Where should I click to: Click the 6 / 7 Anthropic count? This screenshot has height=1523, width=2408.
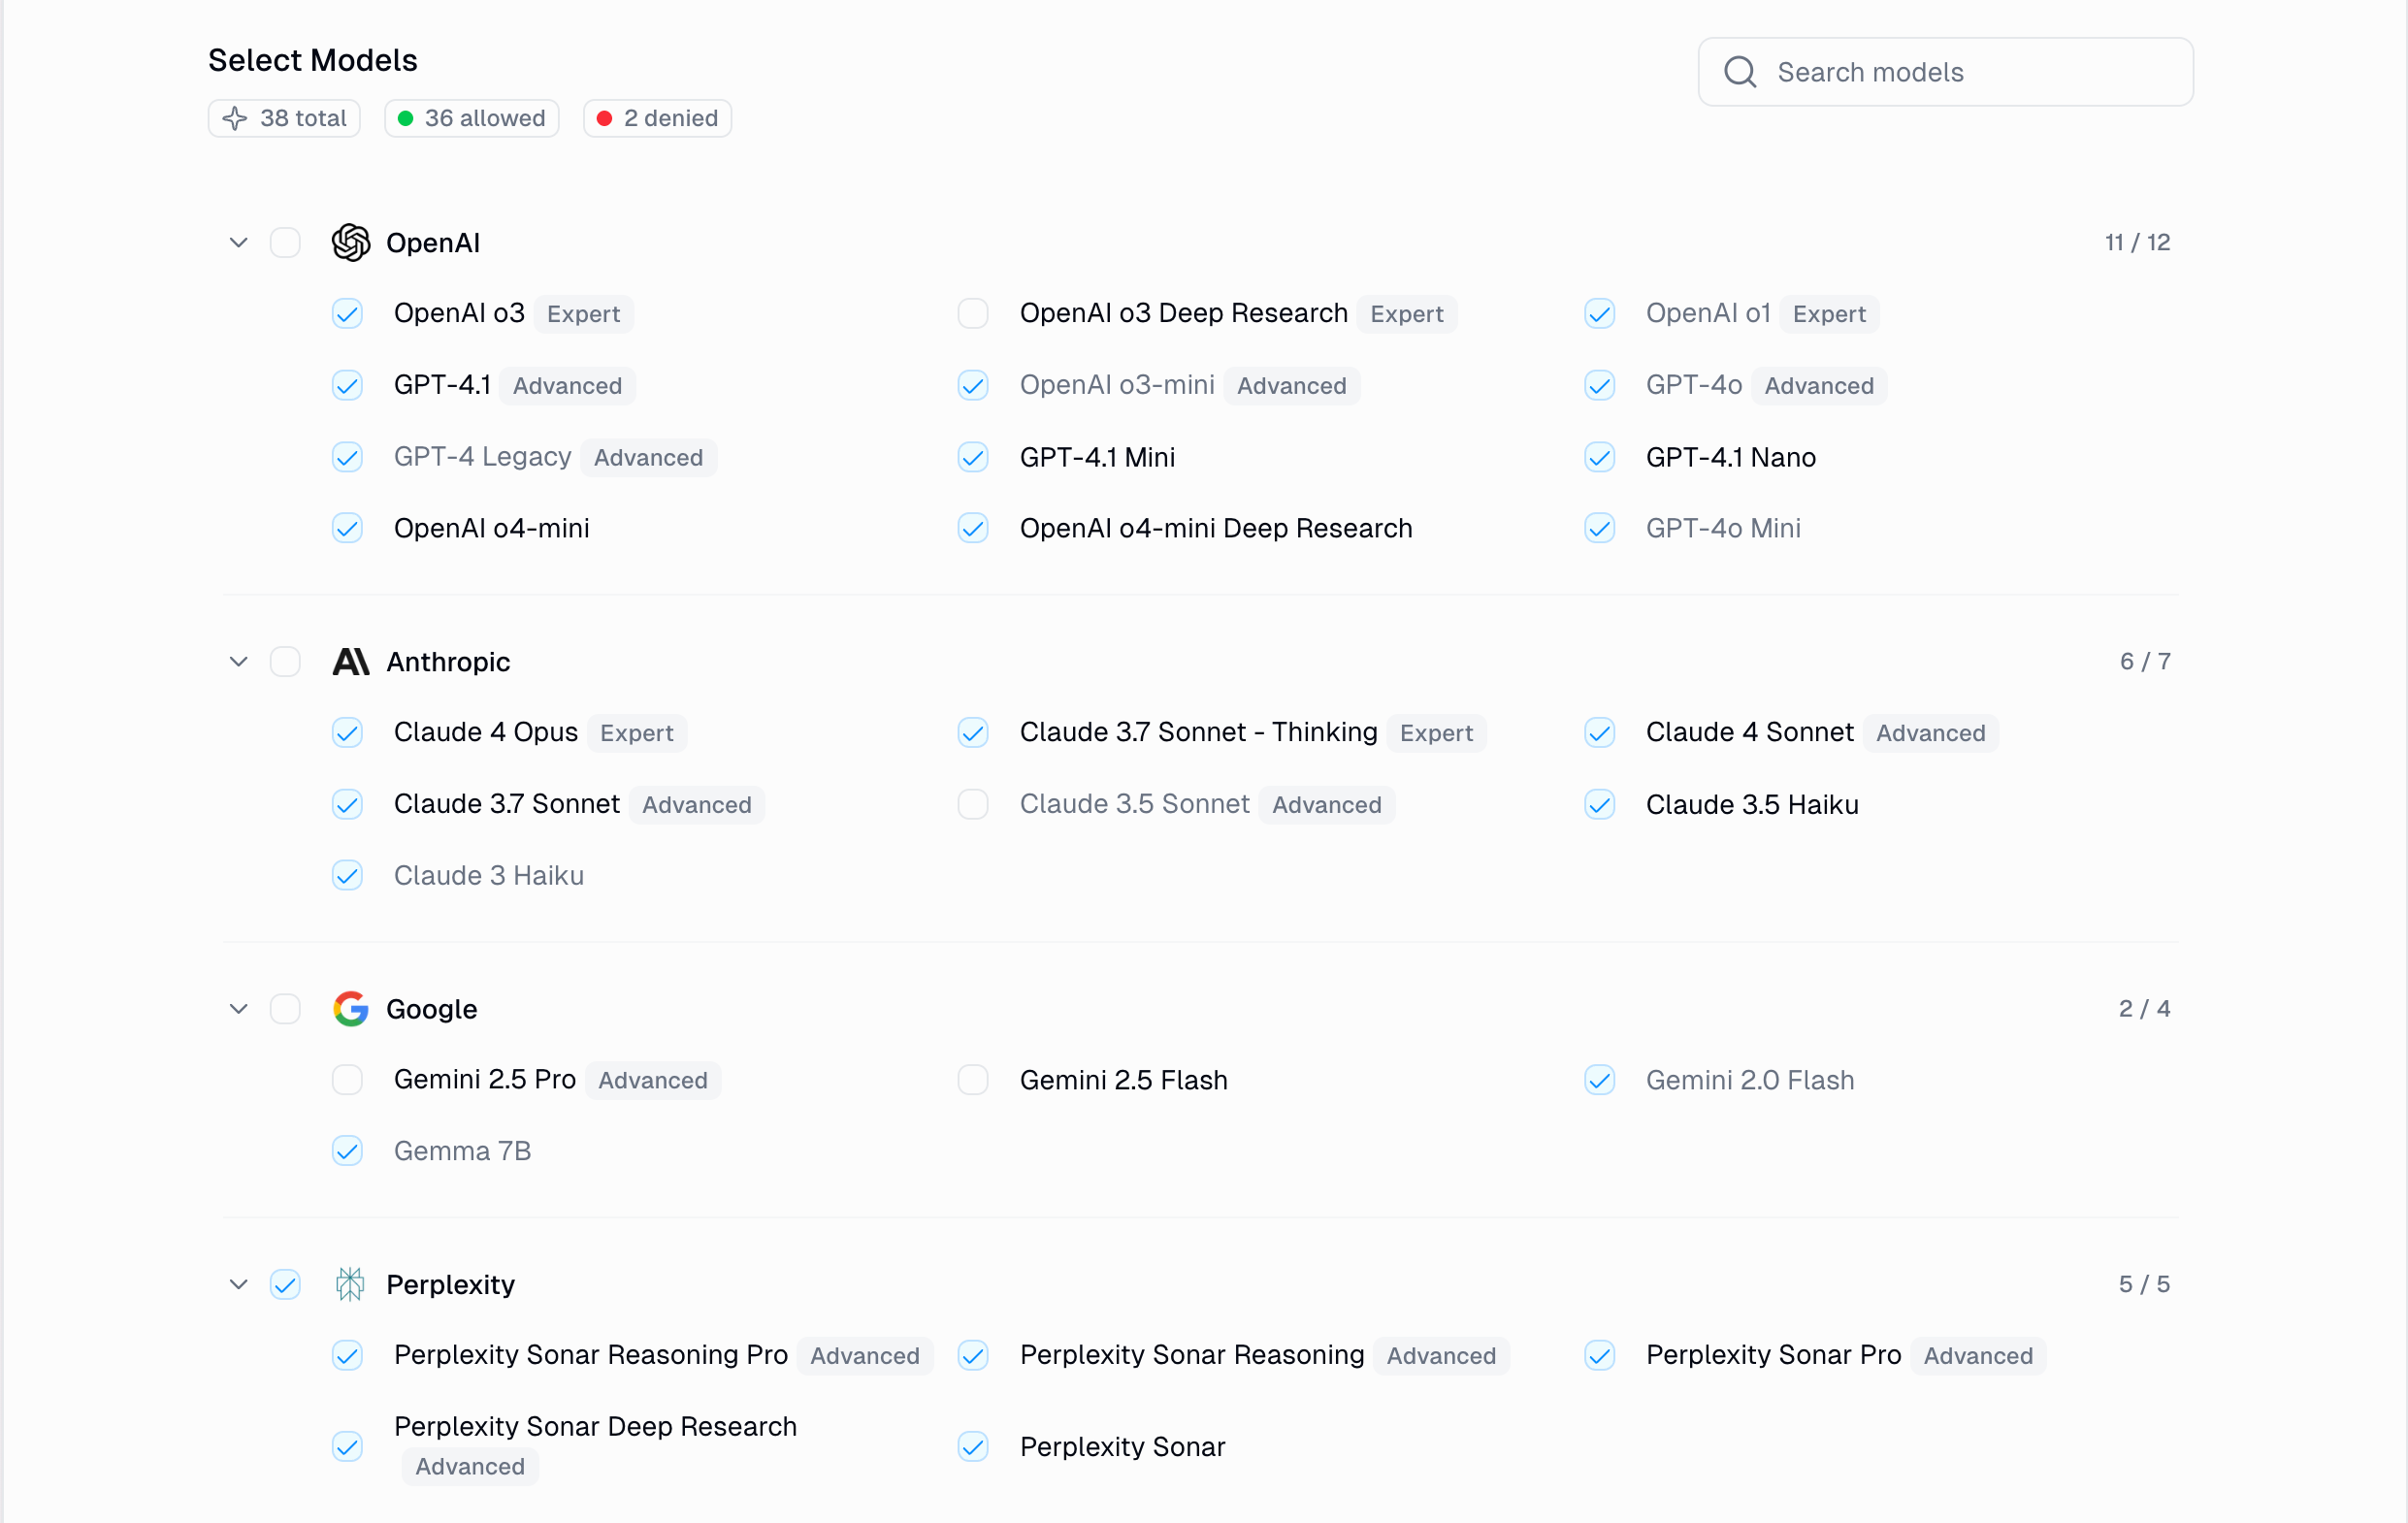(2145, 662)
